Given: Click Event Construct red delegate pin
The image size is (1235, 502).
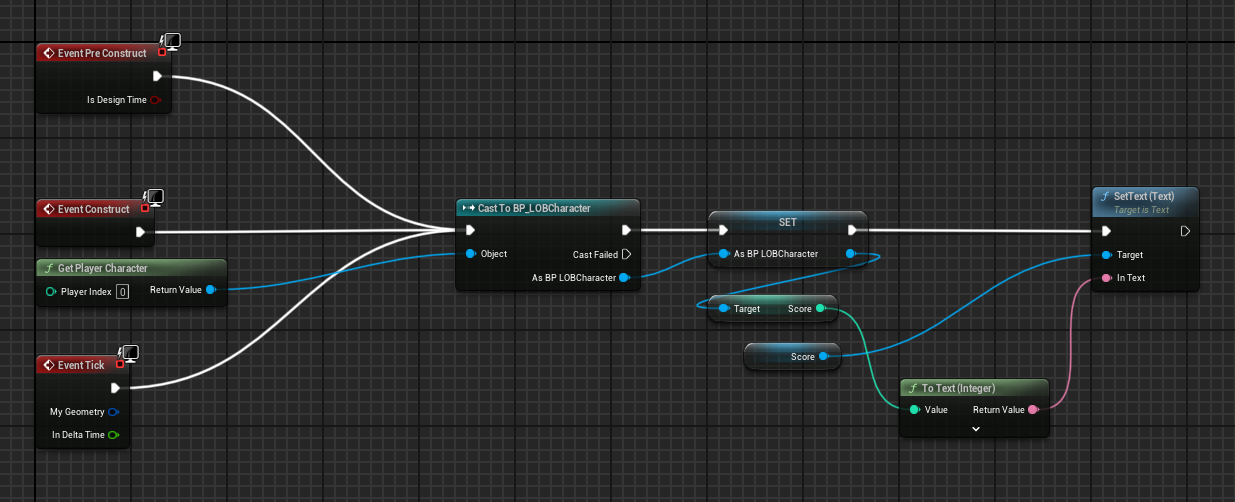Looking at the screenshot, I should point(146,208).
